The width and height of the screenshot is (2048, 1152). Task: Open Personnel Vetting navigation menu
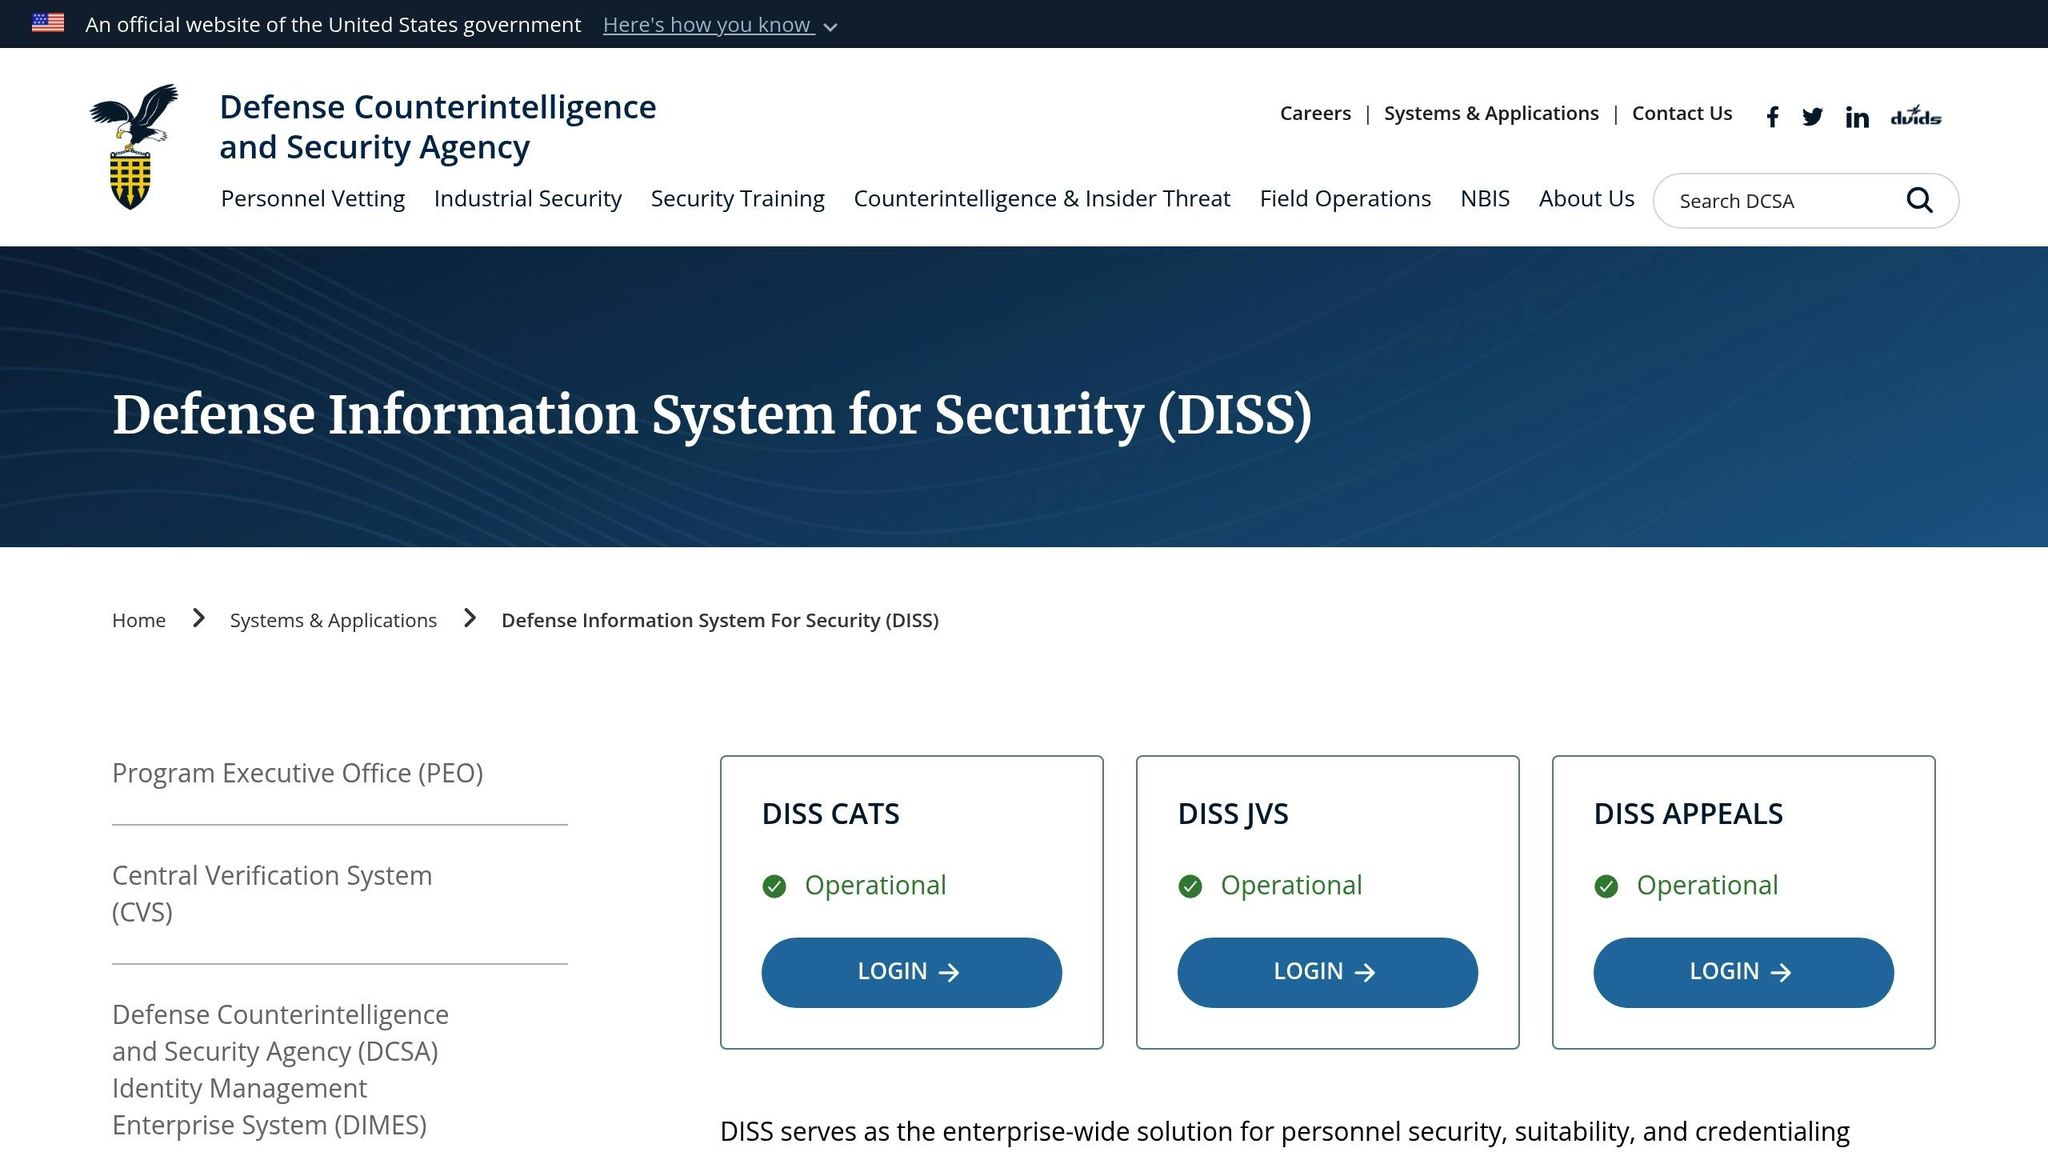(312, 199)
